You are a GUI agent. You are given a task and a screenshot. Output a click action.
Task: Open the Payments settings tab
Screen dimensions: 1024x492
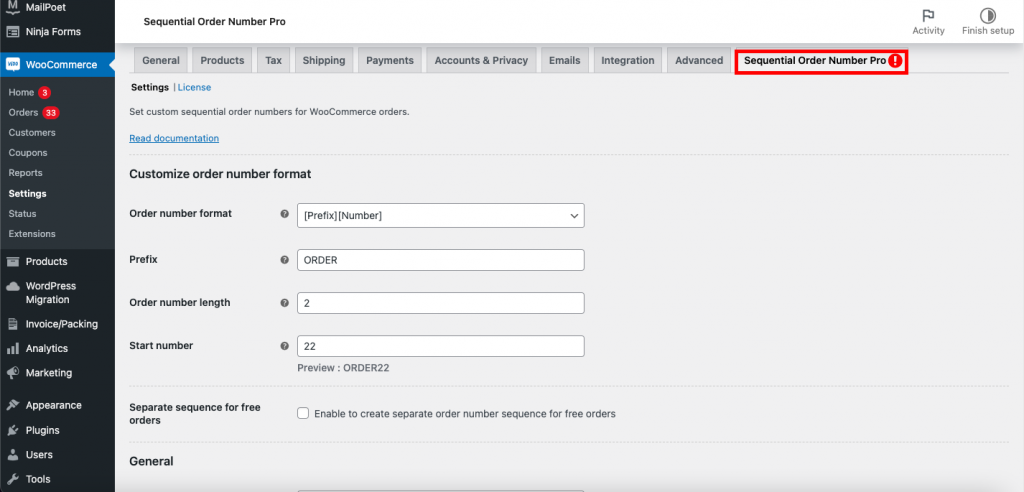[x=390, y=60]
